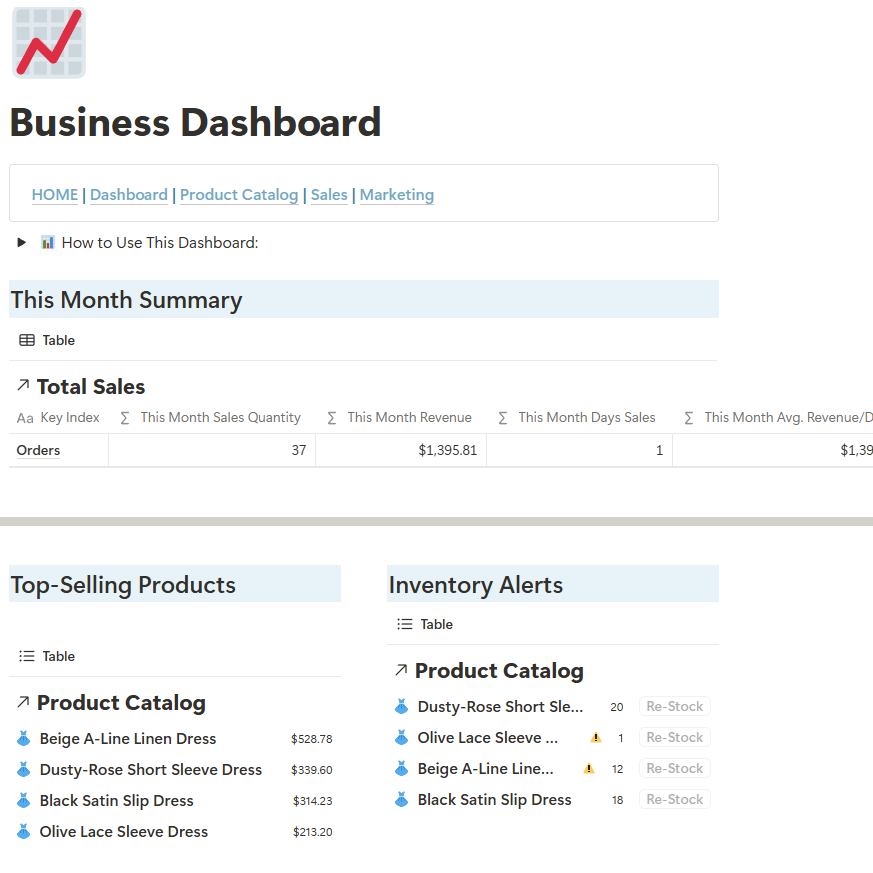Click the This Month Revenue column header
The height and width of the screenshot is (873, 873).
coord(409,418)
